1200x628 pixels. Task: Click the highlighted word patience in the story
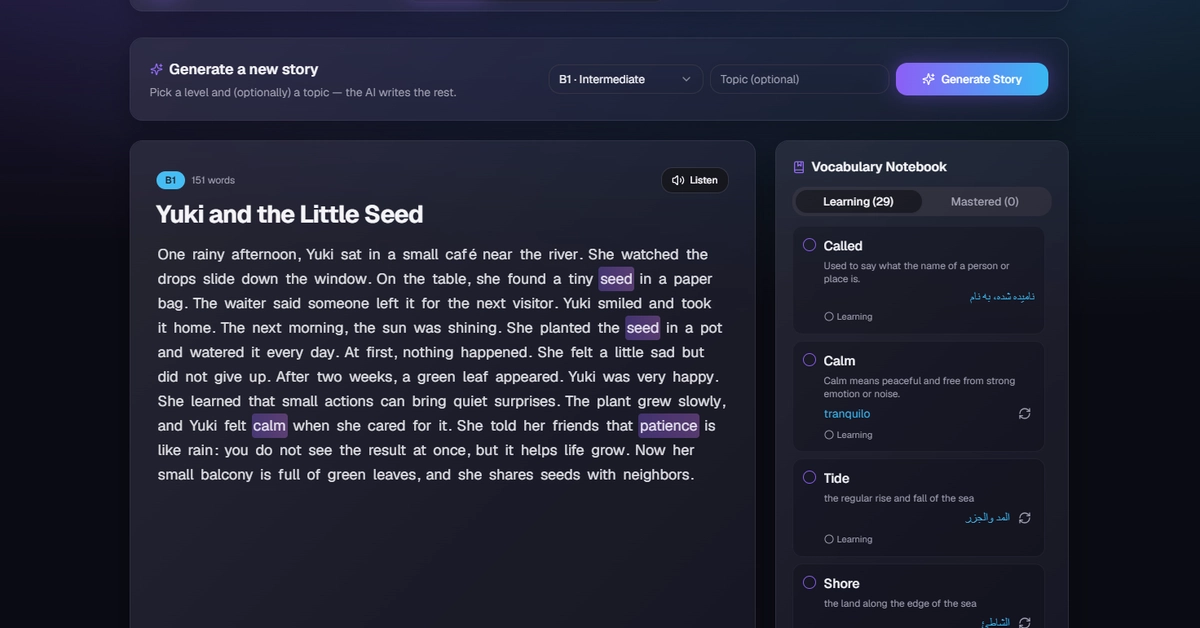tap(669, 426)
